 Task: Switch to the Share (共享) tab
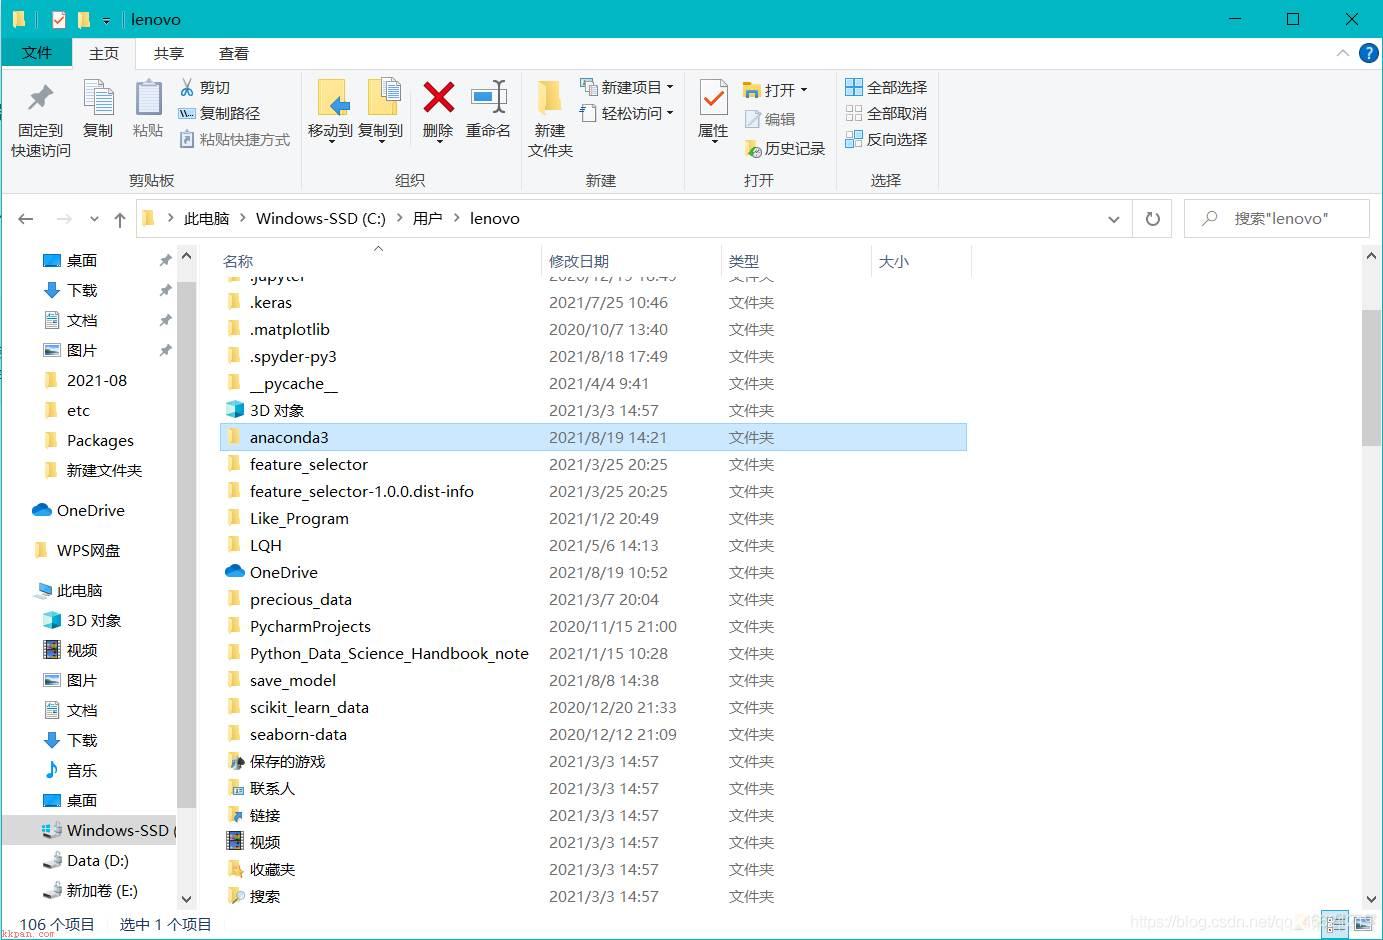pos(169,53)
